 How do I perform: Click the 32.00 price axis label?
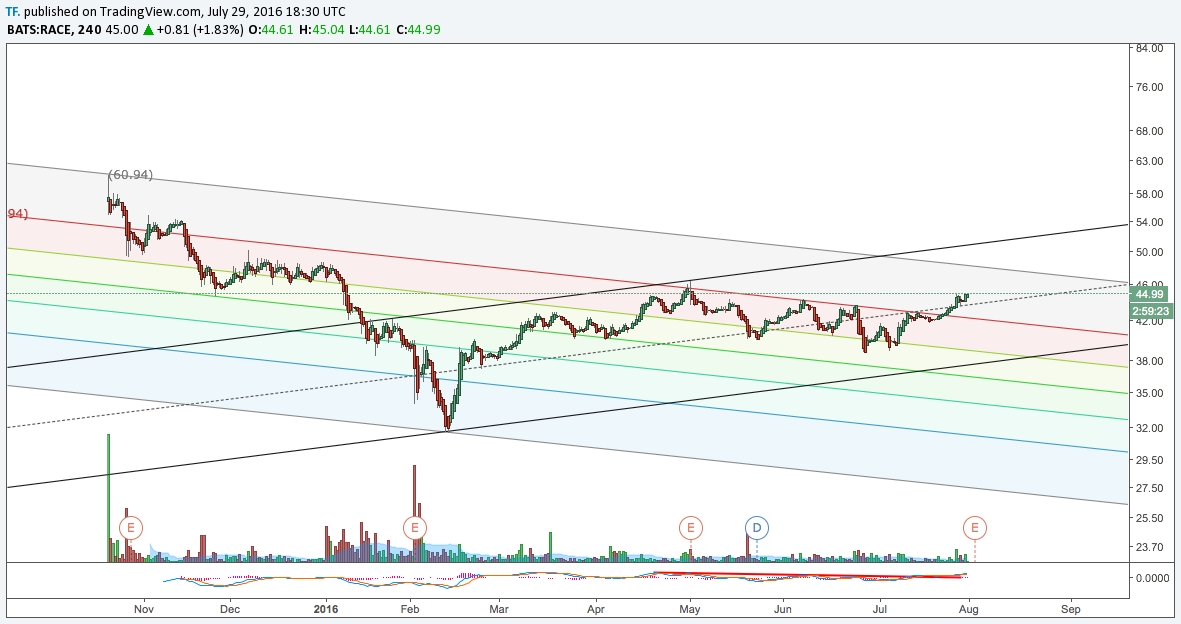tap(1149, 428)
